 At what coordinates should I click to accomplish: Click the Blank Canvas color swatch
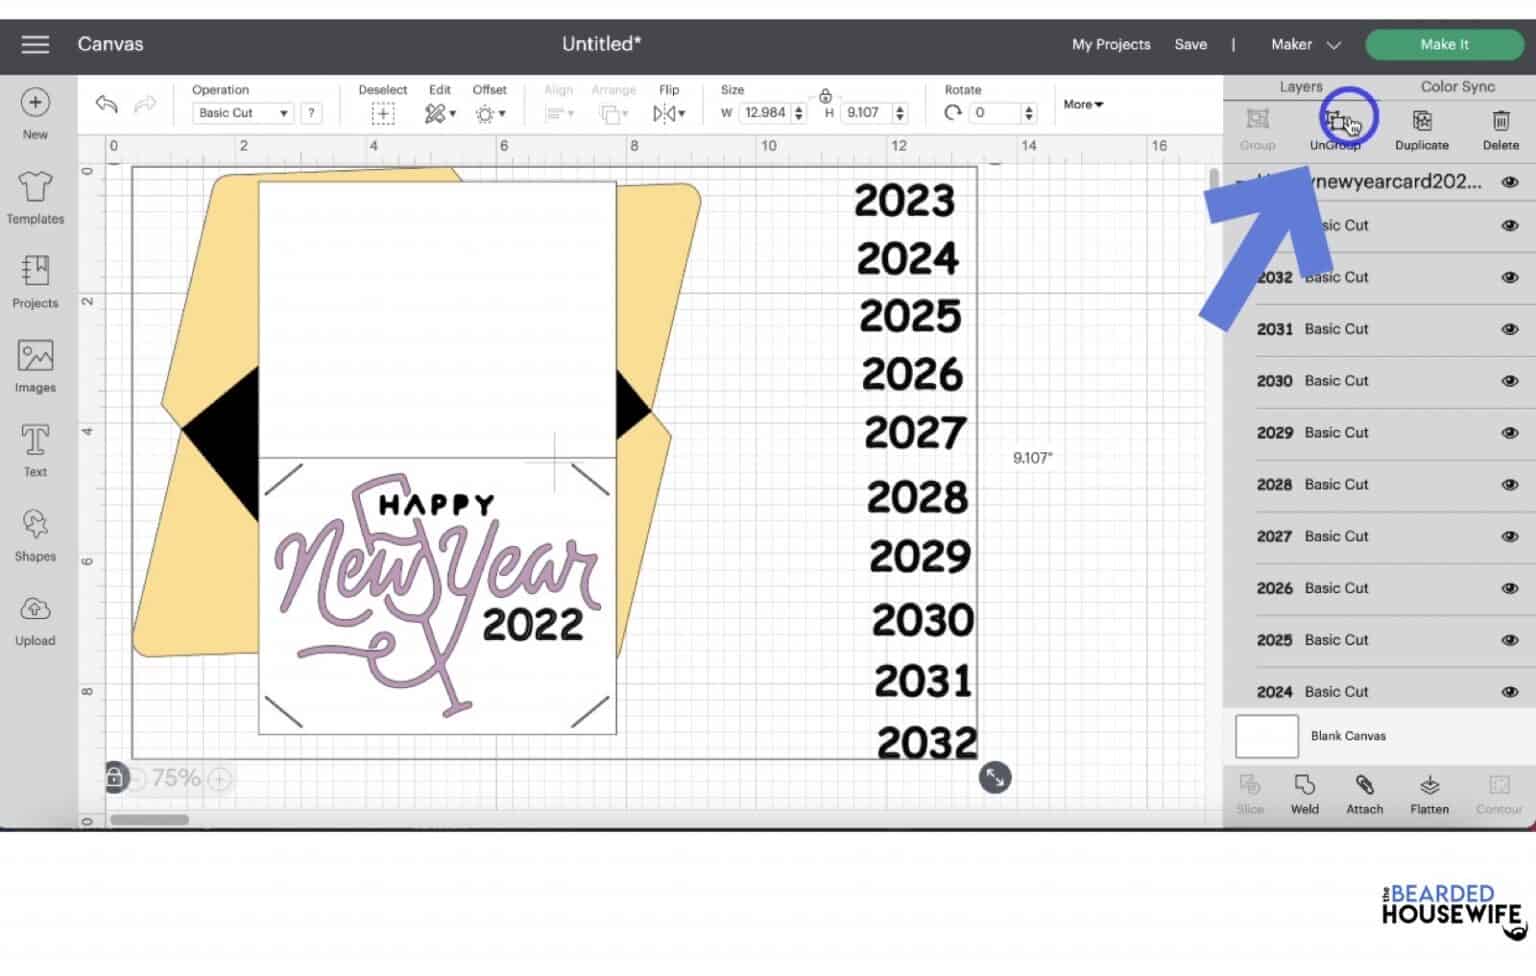pos(1266,735)
